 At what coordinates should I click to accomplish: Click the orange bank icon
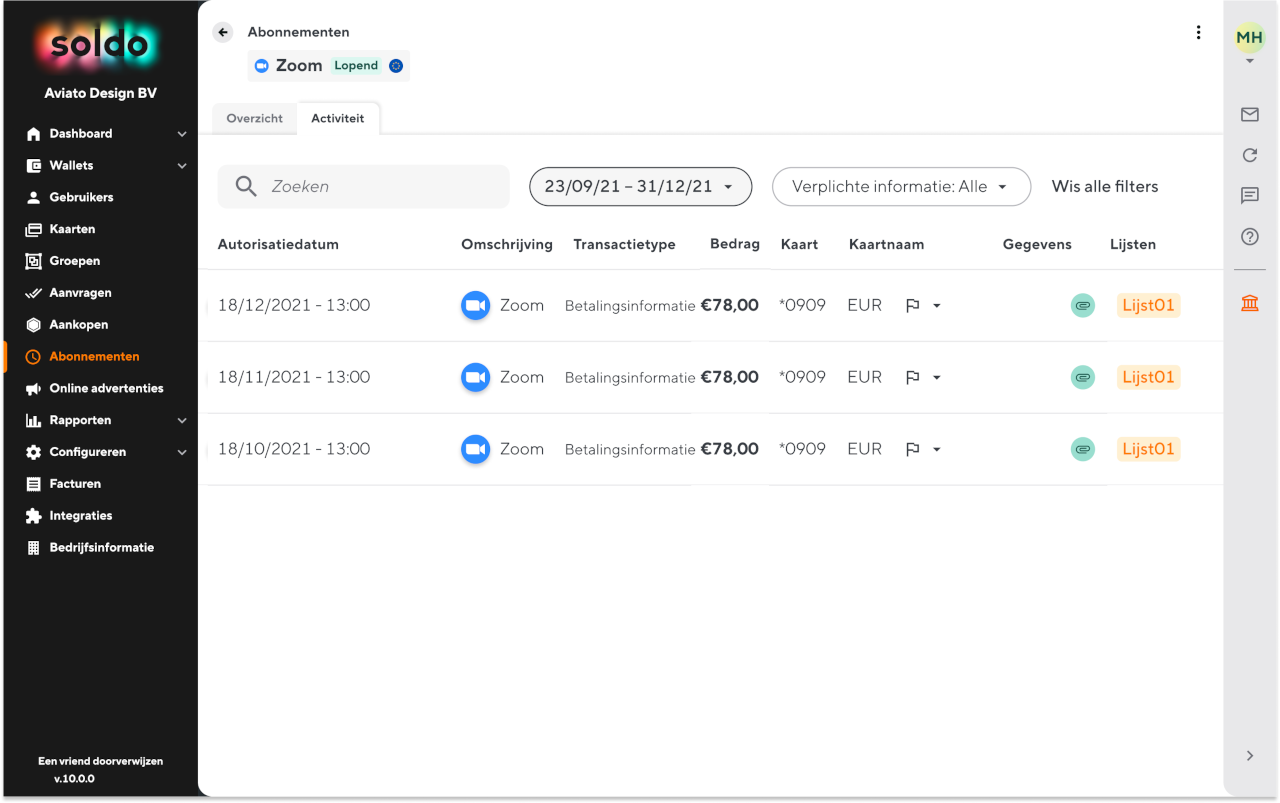(1249, 303)
